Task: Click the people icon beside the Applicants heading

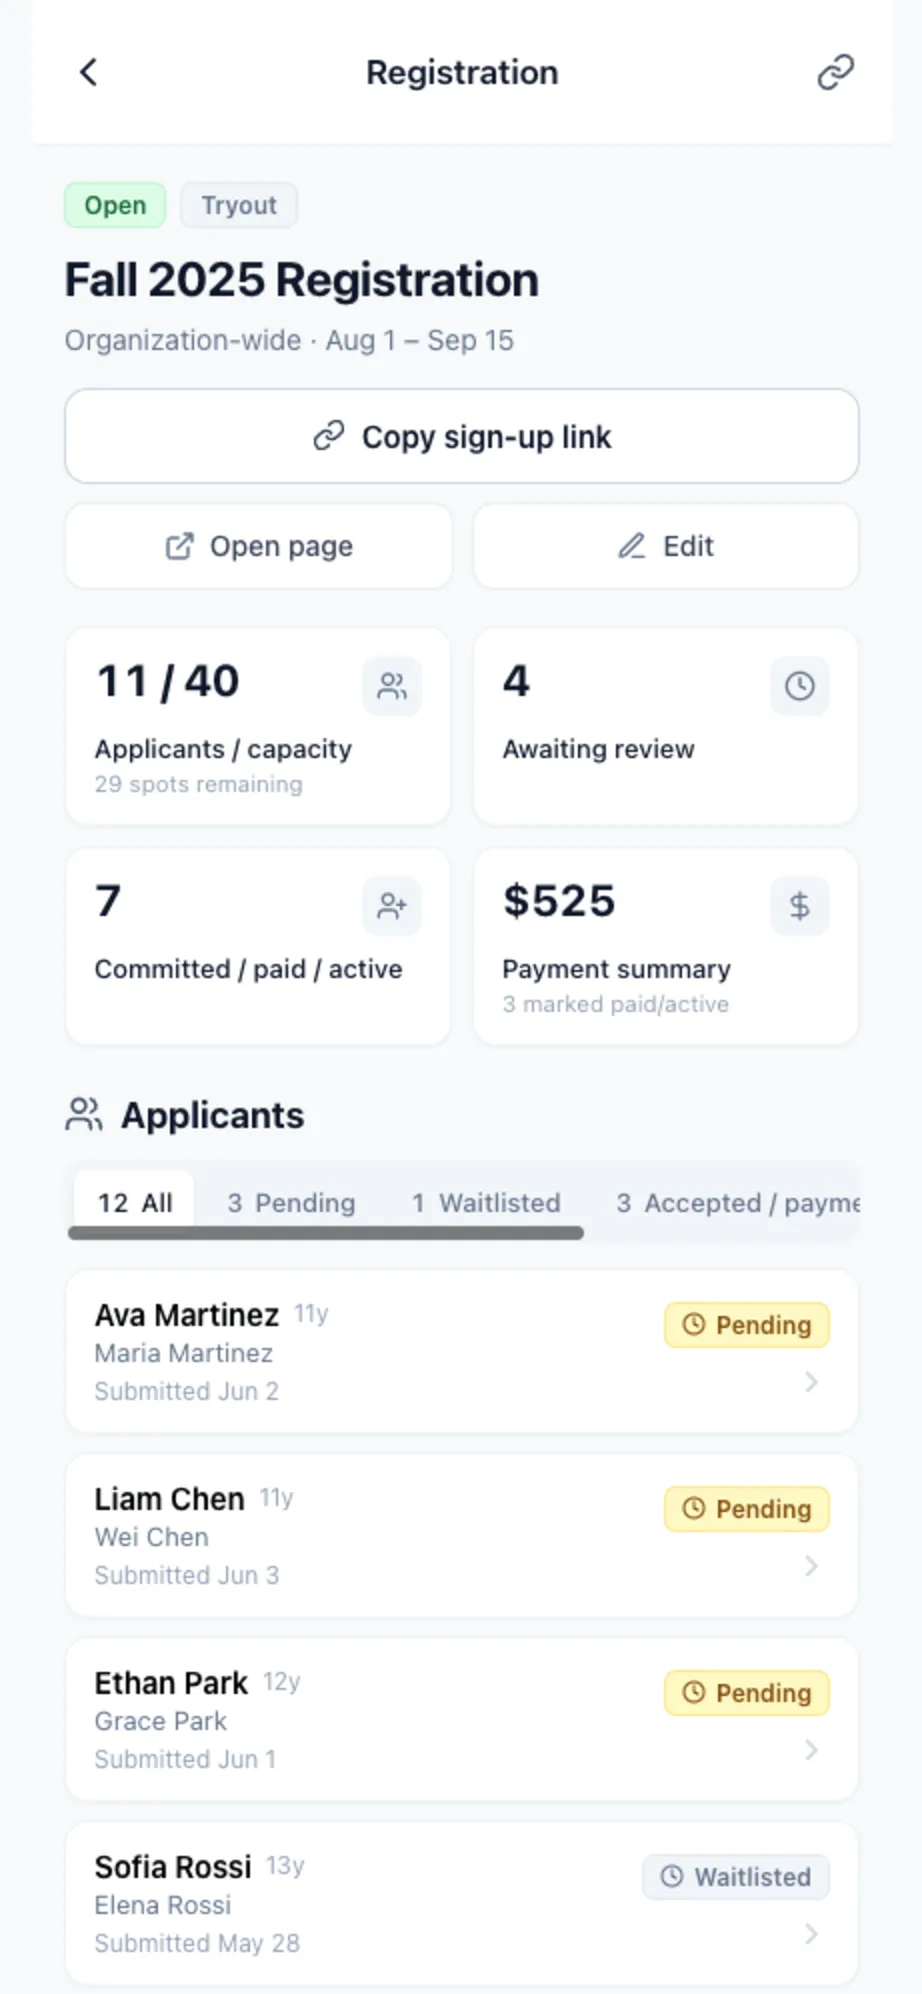Action: tap(84, 1115)
